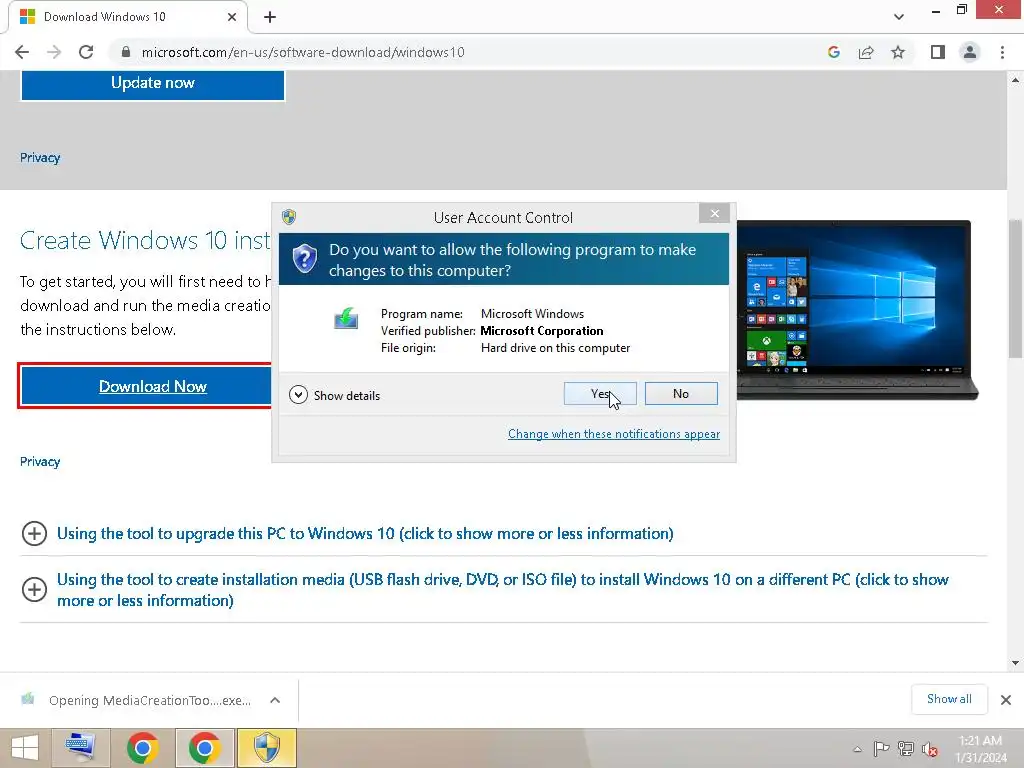
Task: Open the first Chrome taskbar icon
Action: point(143,748)
